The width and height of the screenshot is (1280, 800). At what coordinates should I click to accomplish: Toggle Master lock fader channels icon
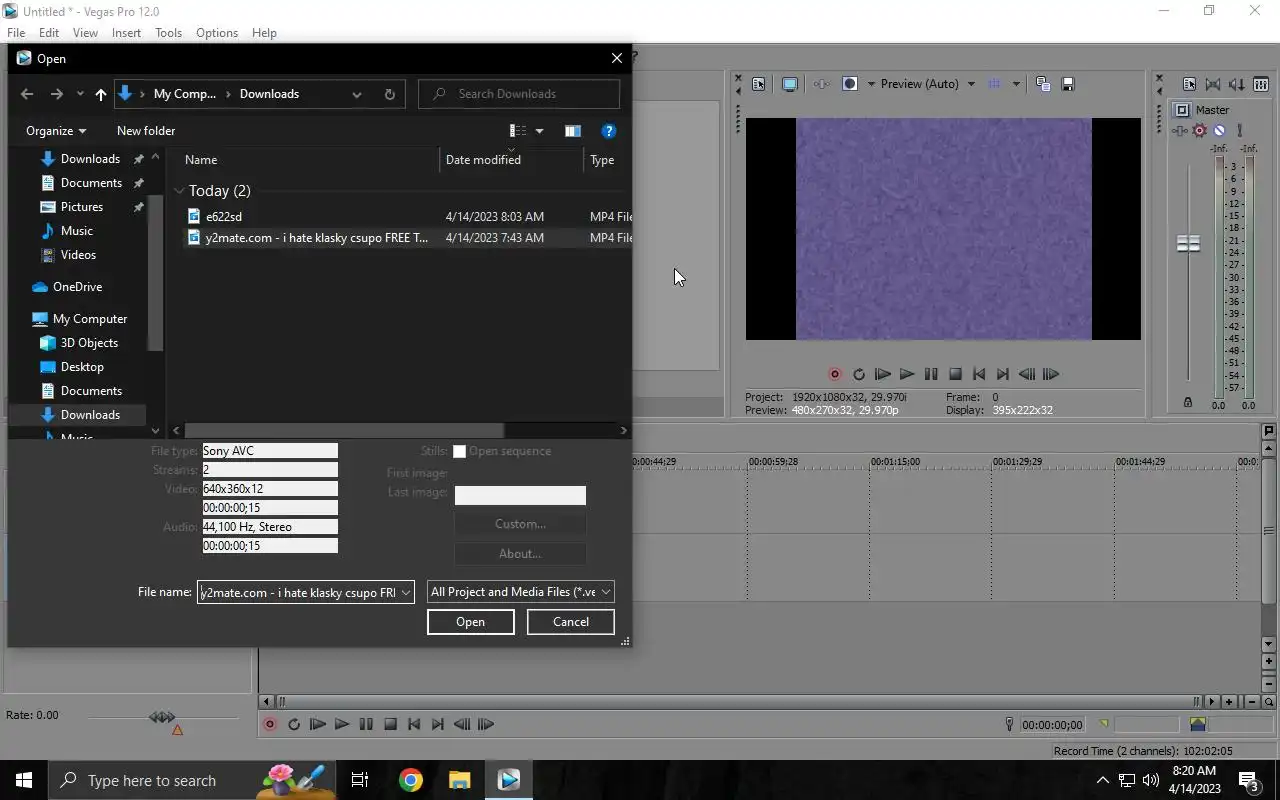[1188, 402]
